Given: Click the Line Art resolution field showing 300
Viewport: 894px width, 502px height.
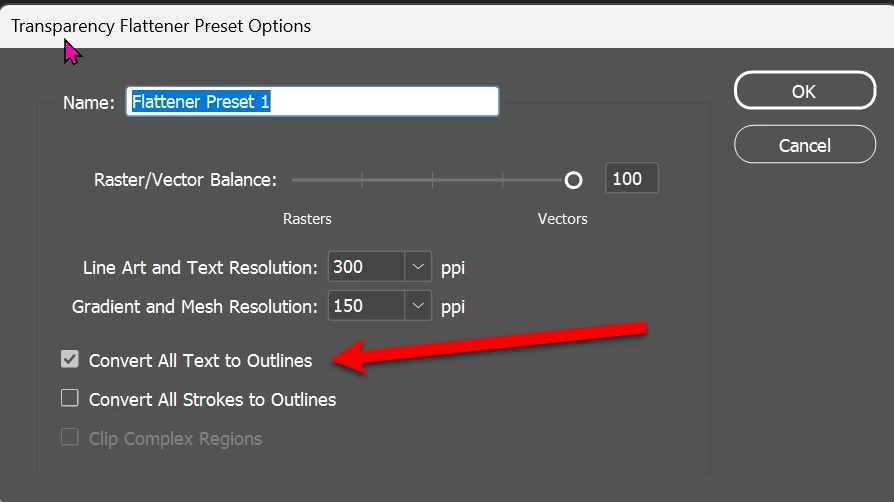Looking at the screenshot, I should pyautogui.click(x=366, y=267).
